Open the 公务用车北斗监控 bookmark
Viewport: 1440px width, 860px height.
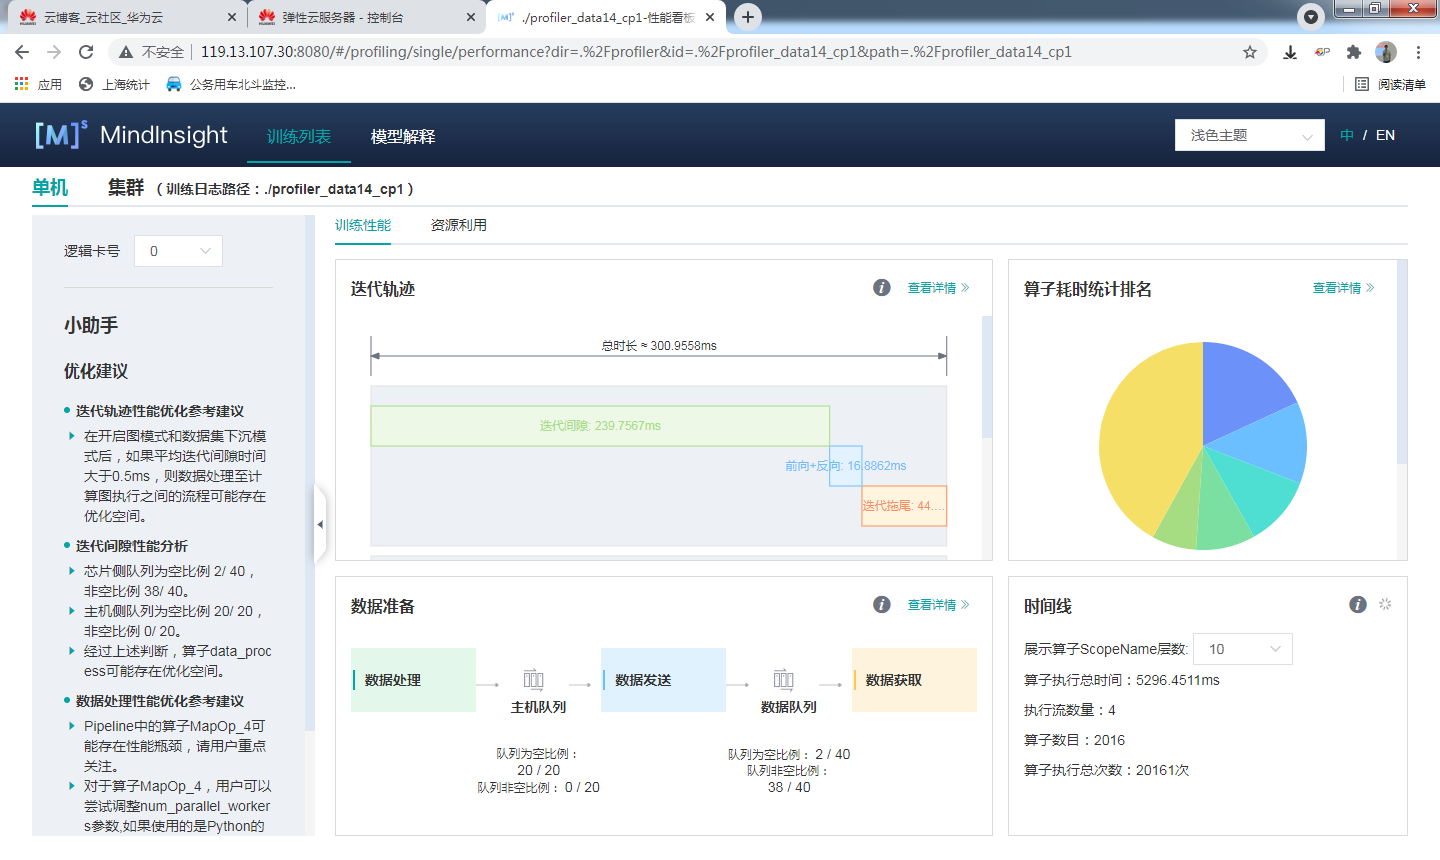(231, 84)
